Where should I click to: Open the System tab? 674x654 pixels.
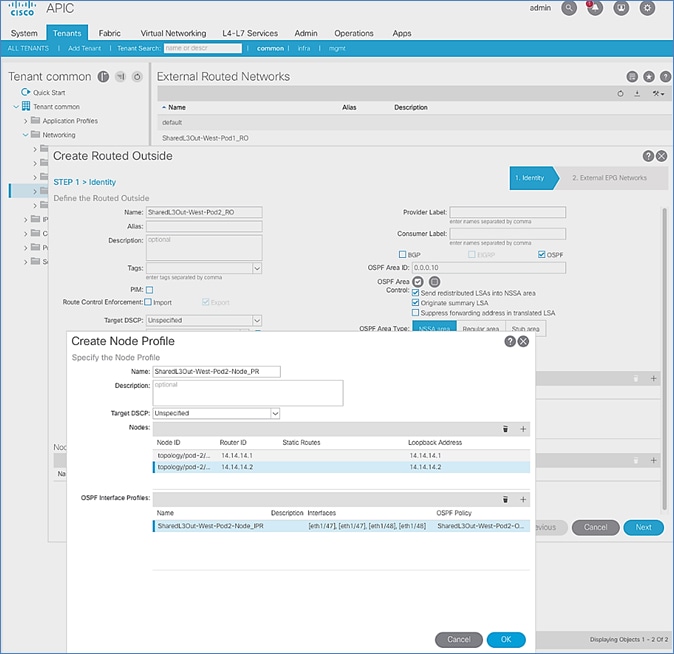click(x=24, y=33)
